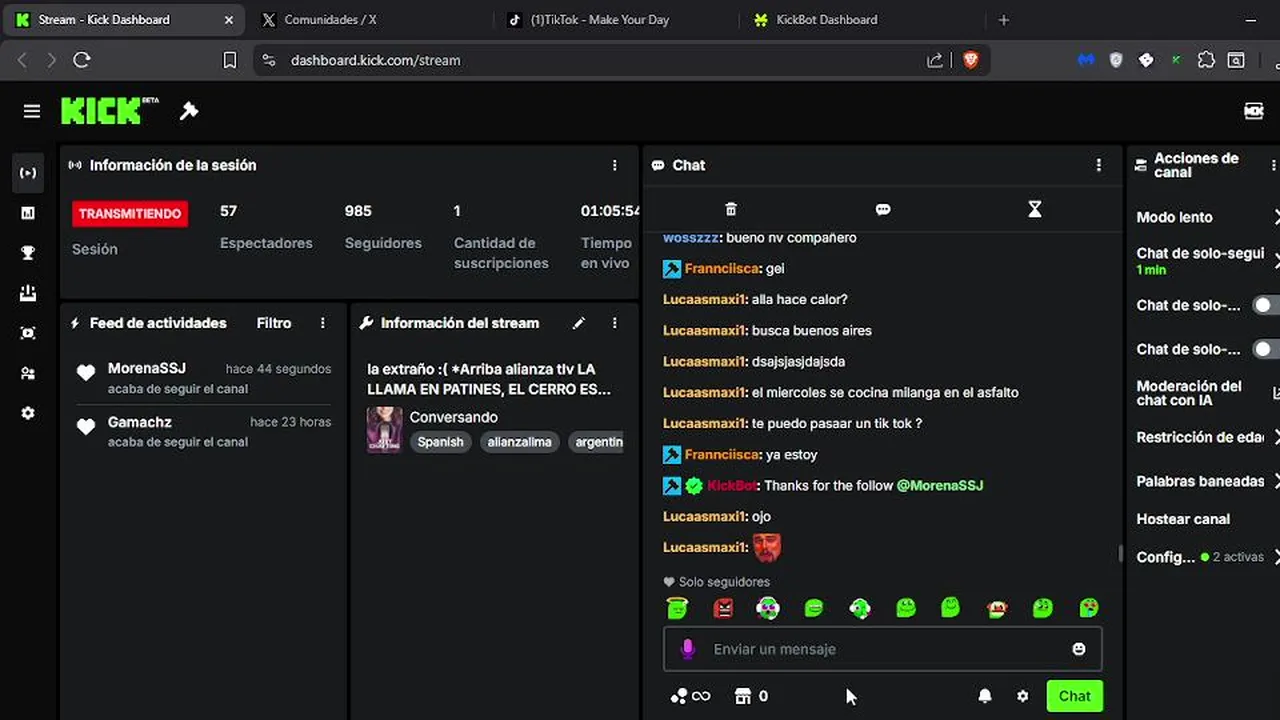Edit stream information with the pencil icon

tap(578, 323)
